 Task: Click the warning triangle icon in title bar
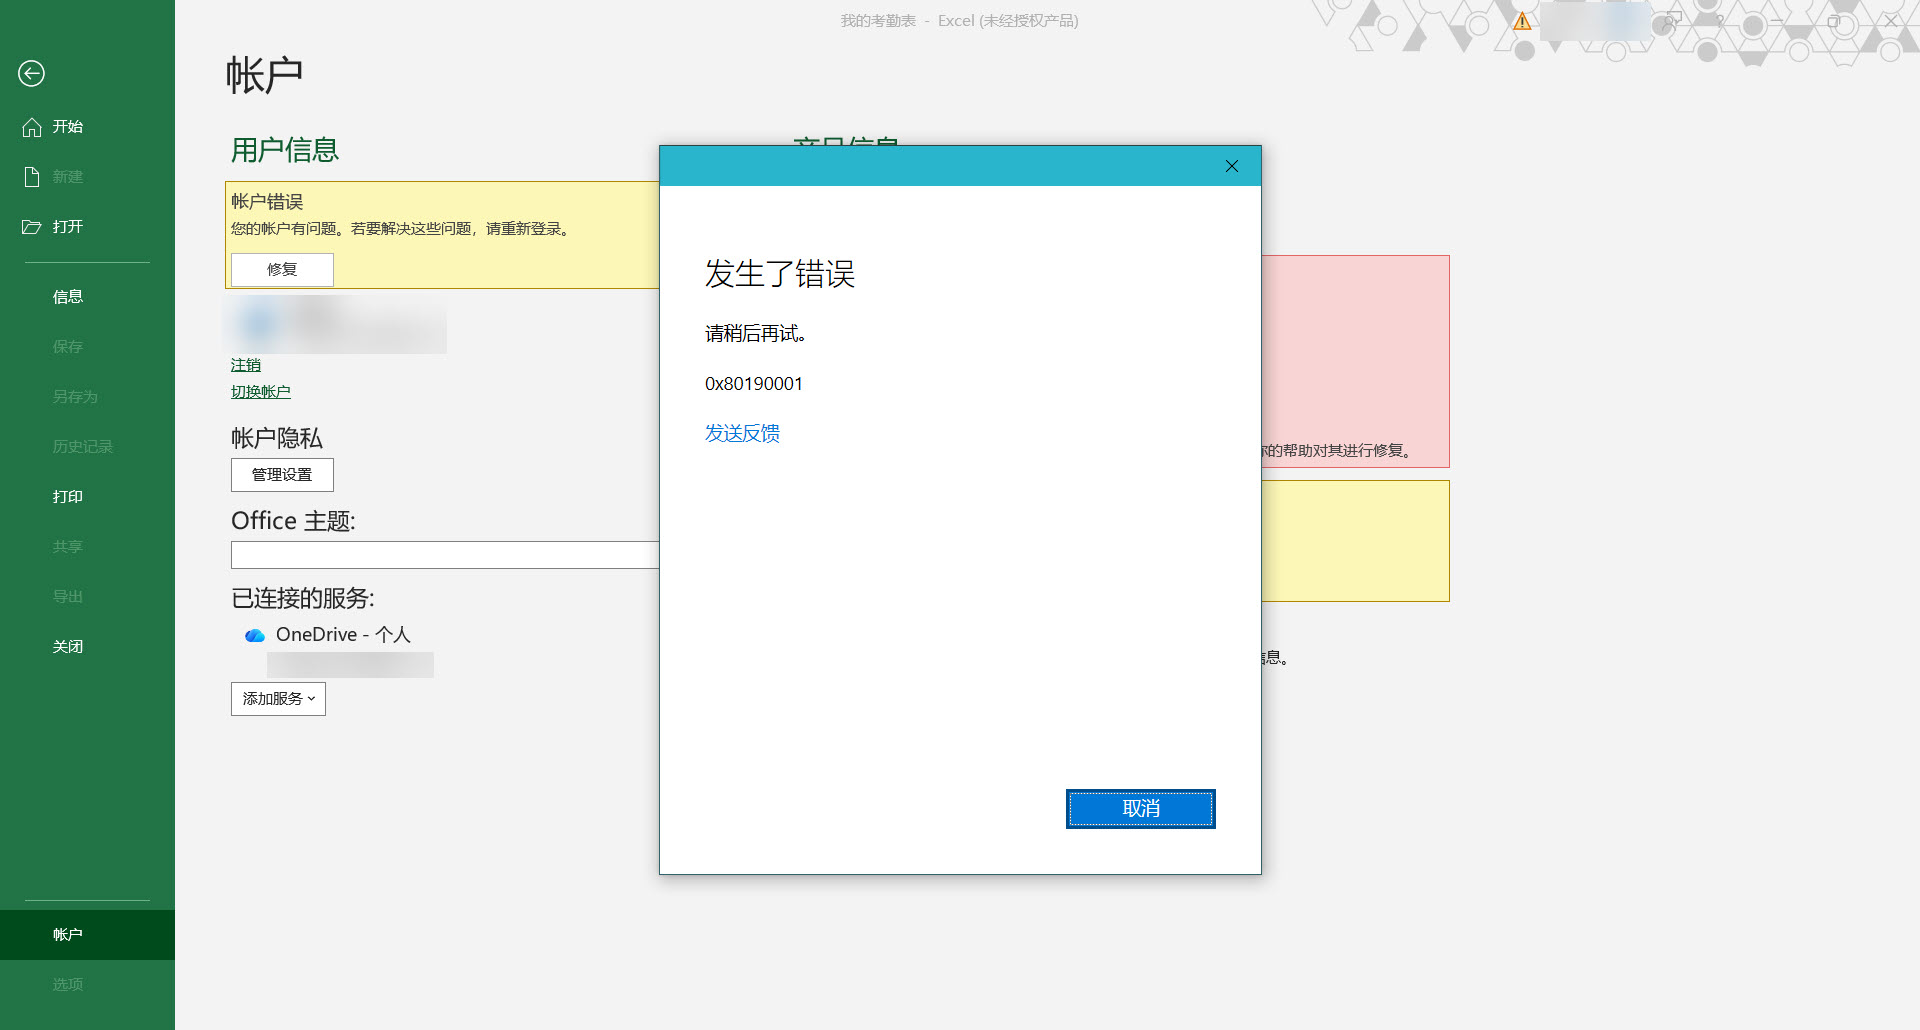(x=1522, y=21)
